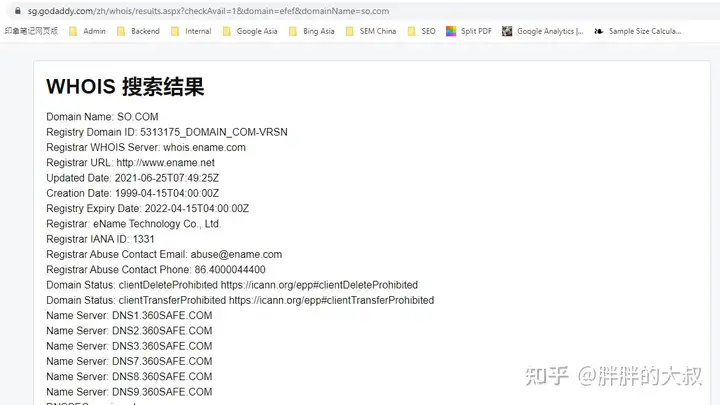Click the clientDeleteProhibited status line
Viewport: 720px width, 405px height.
pyautogui.click(x=232, y=285)
